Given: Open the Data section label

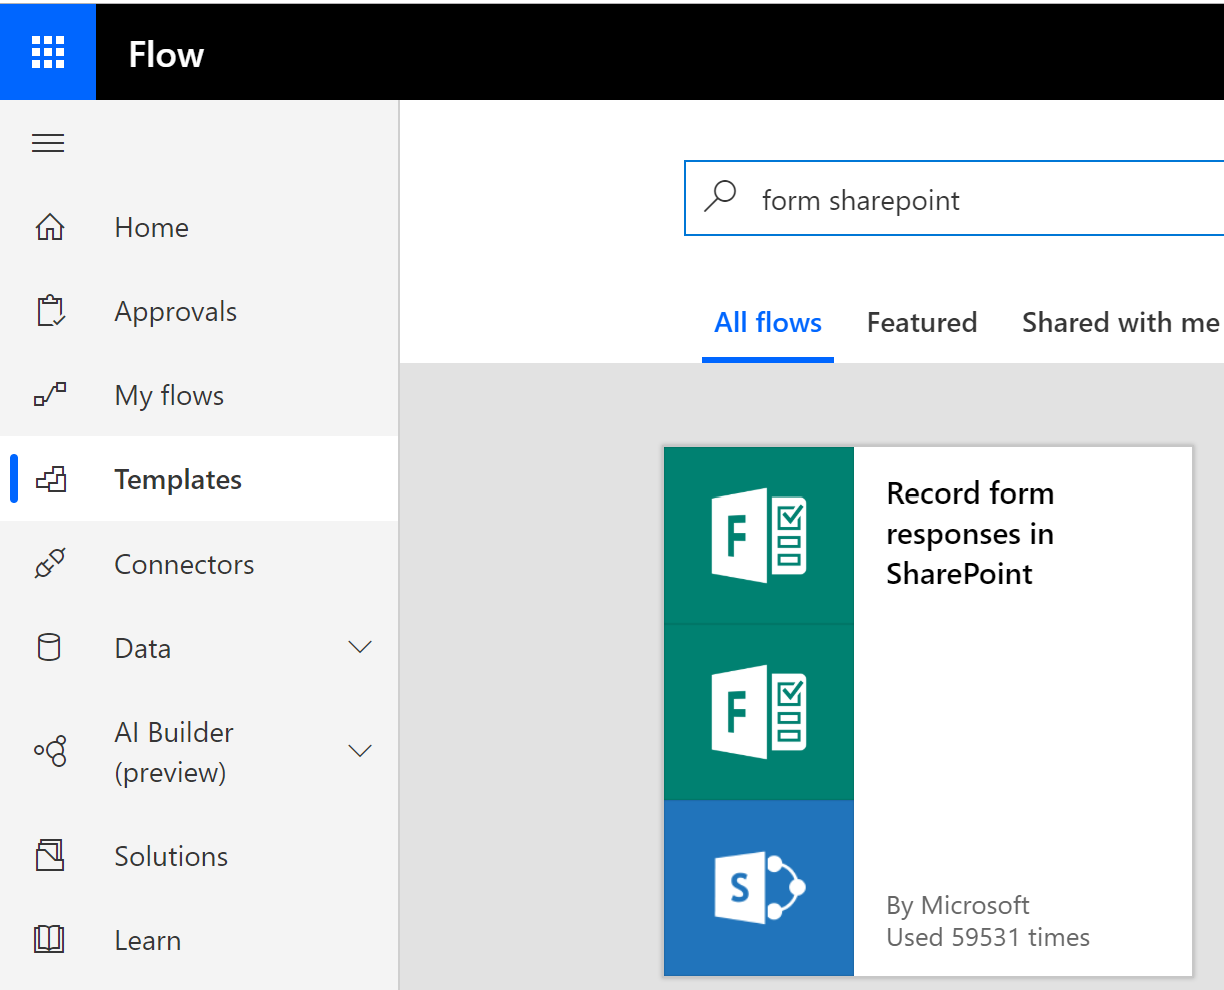Looking at the screenshot, I should (143, 648).
